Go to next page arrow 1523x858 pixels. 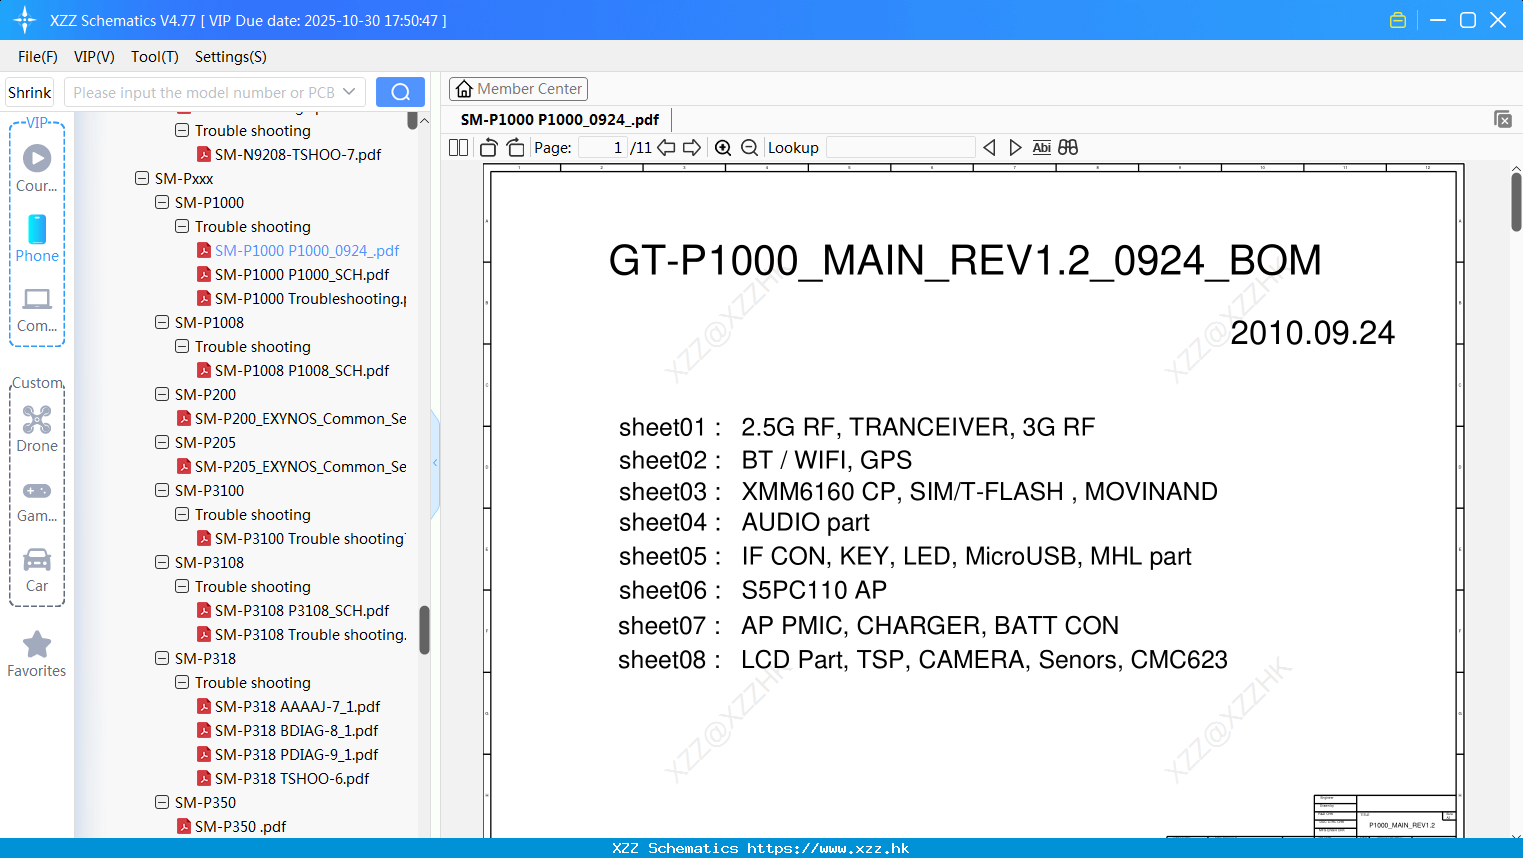[692, 147]
